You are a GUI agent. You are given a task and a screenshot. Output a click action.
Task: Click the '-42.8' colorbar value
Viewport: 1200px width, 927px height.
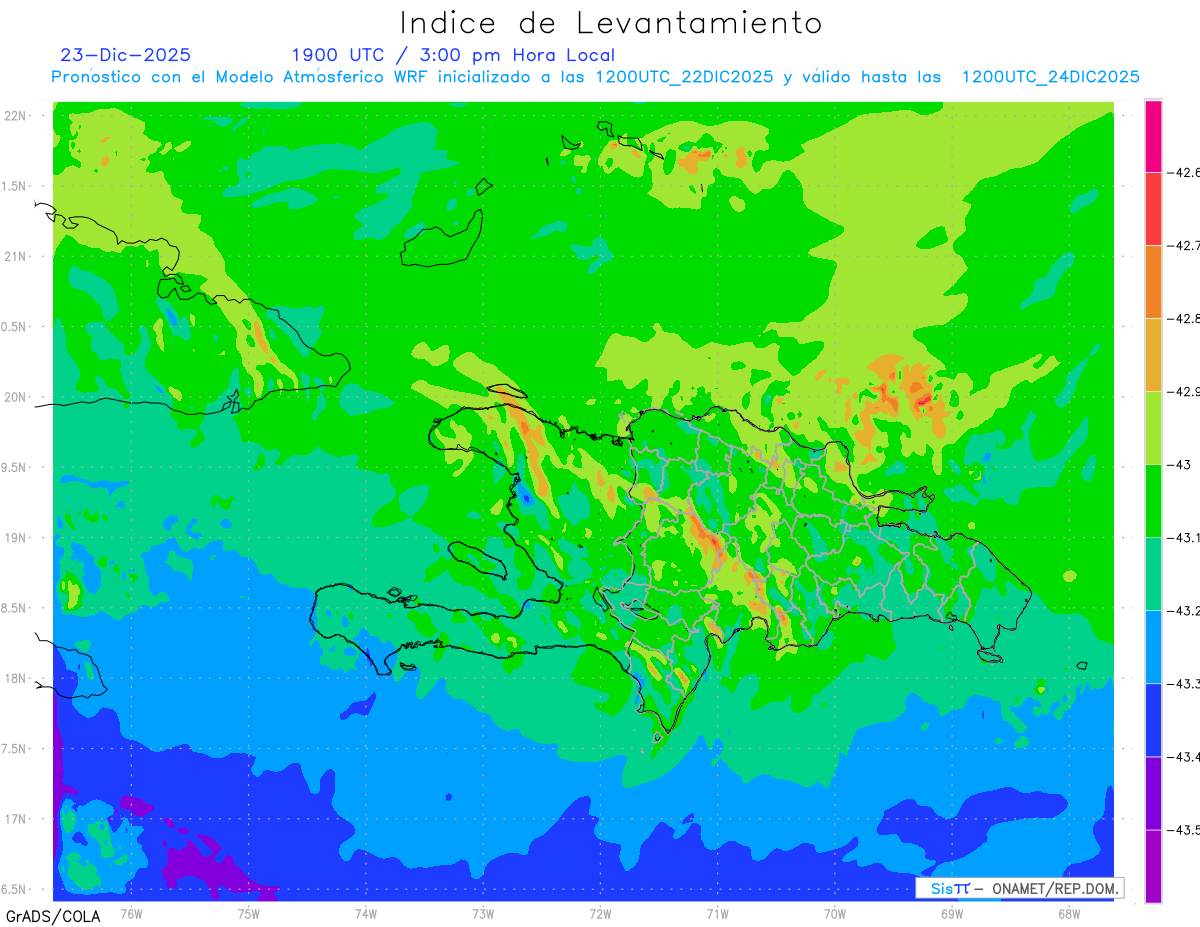coord(1184,318)
